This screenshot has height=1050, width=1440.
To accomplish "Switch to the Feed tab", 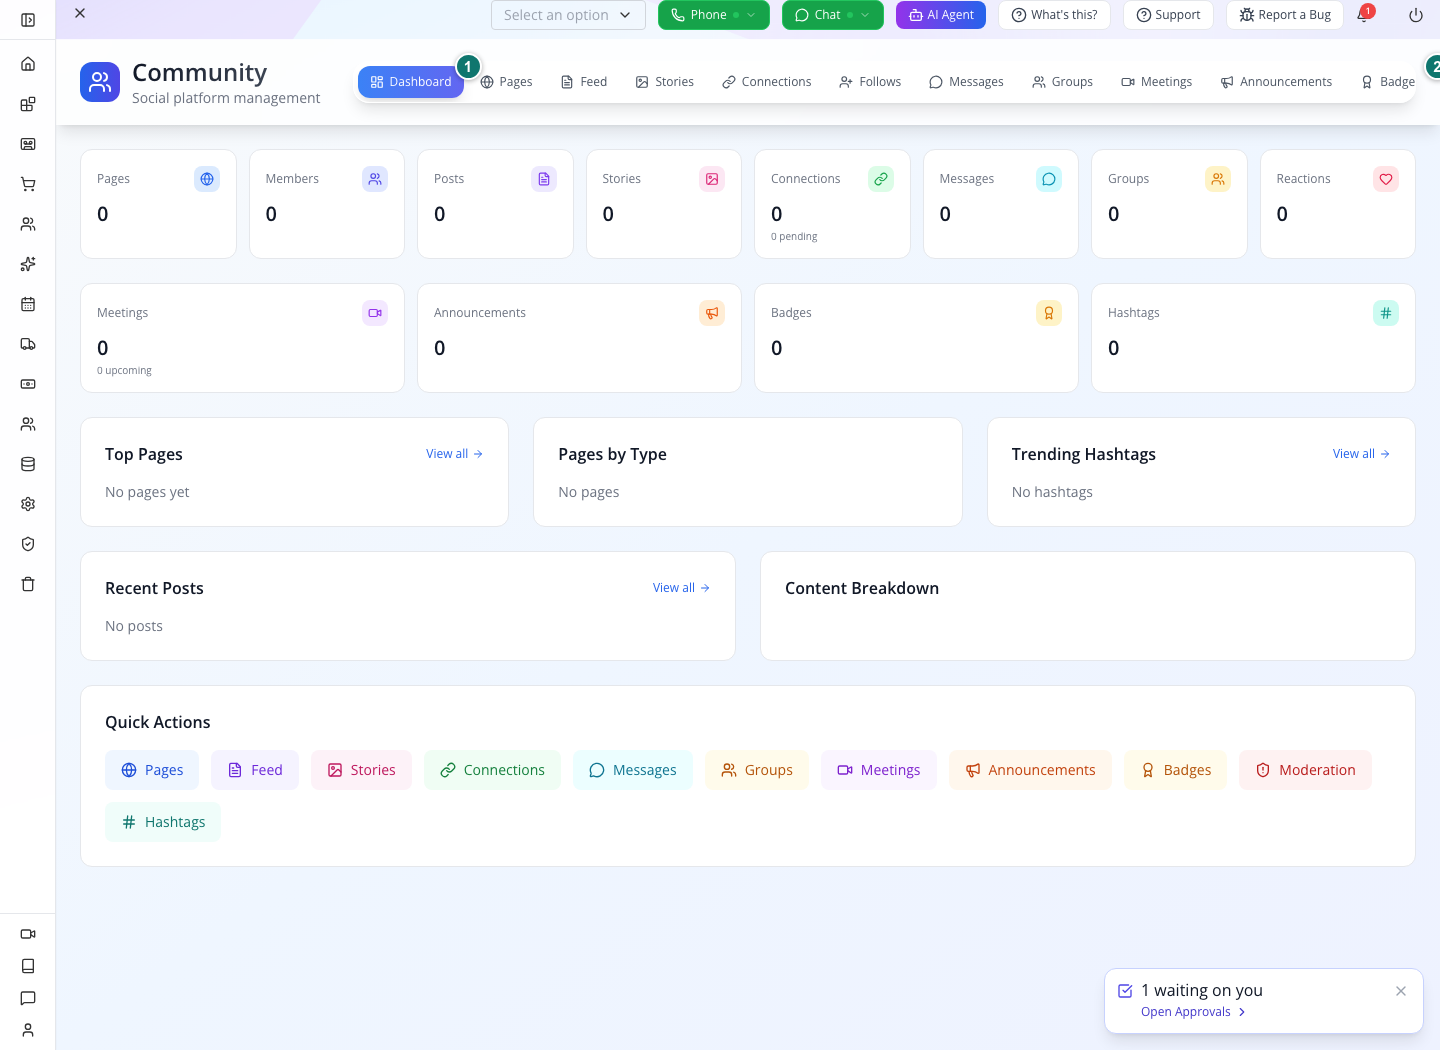I will 584,82.
